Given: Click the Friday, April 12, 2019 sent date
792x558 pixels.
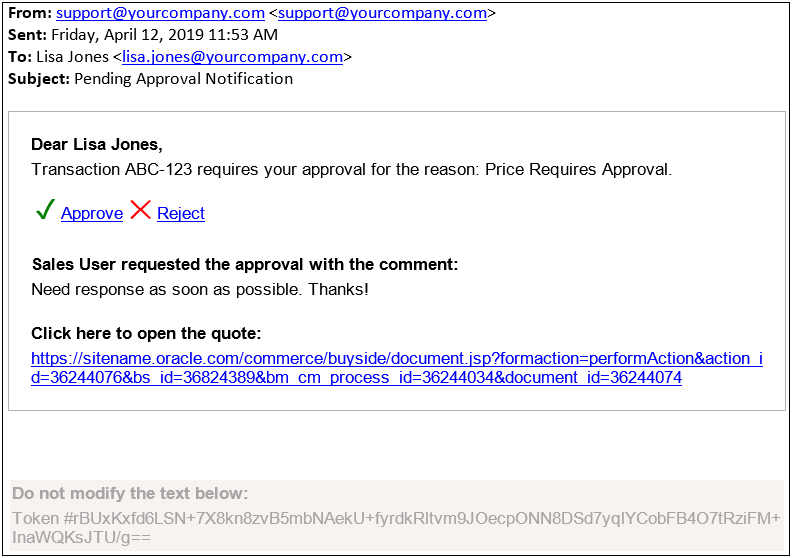Looking at the screenshot, I should tap(164, 35).
